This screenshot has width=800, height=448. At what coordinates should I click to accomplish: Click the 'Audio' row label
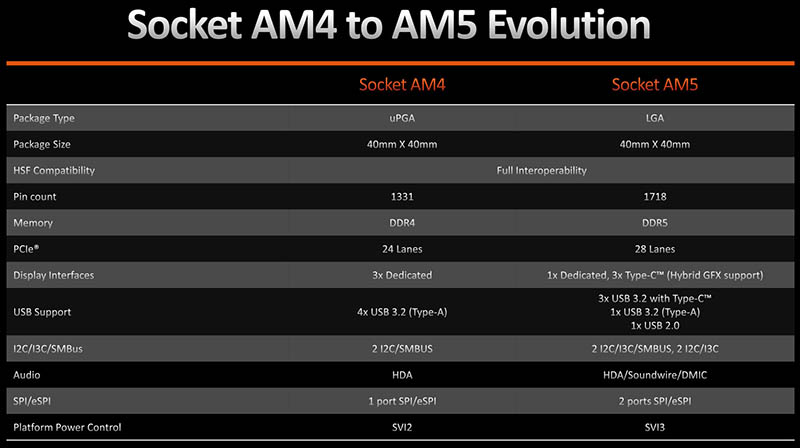[27, 375]
